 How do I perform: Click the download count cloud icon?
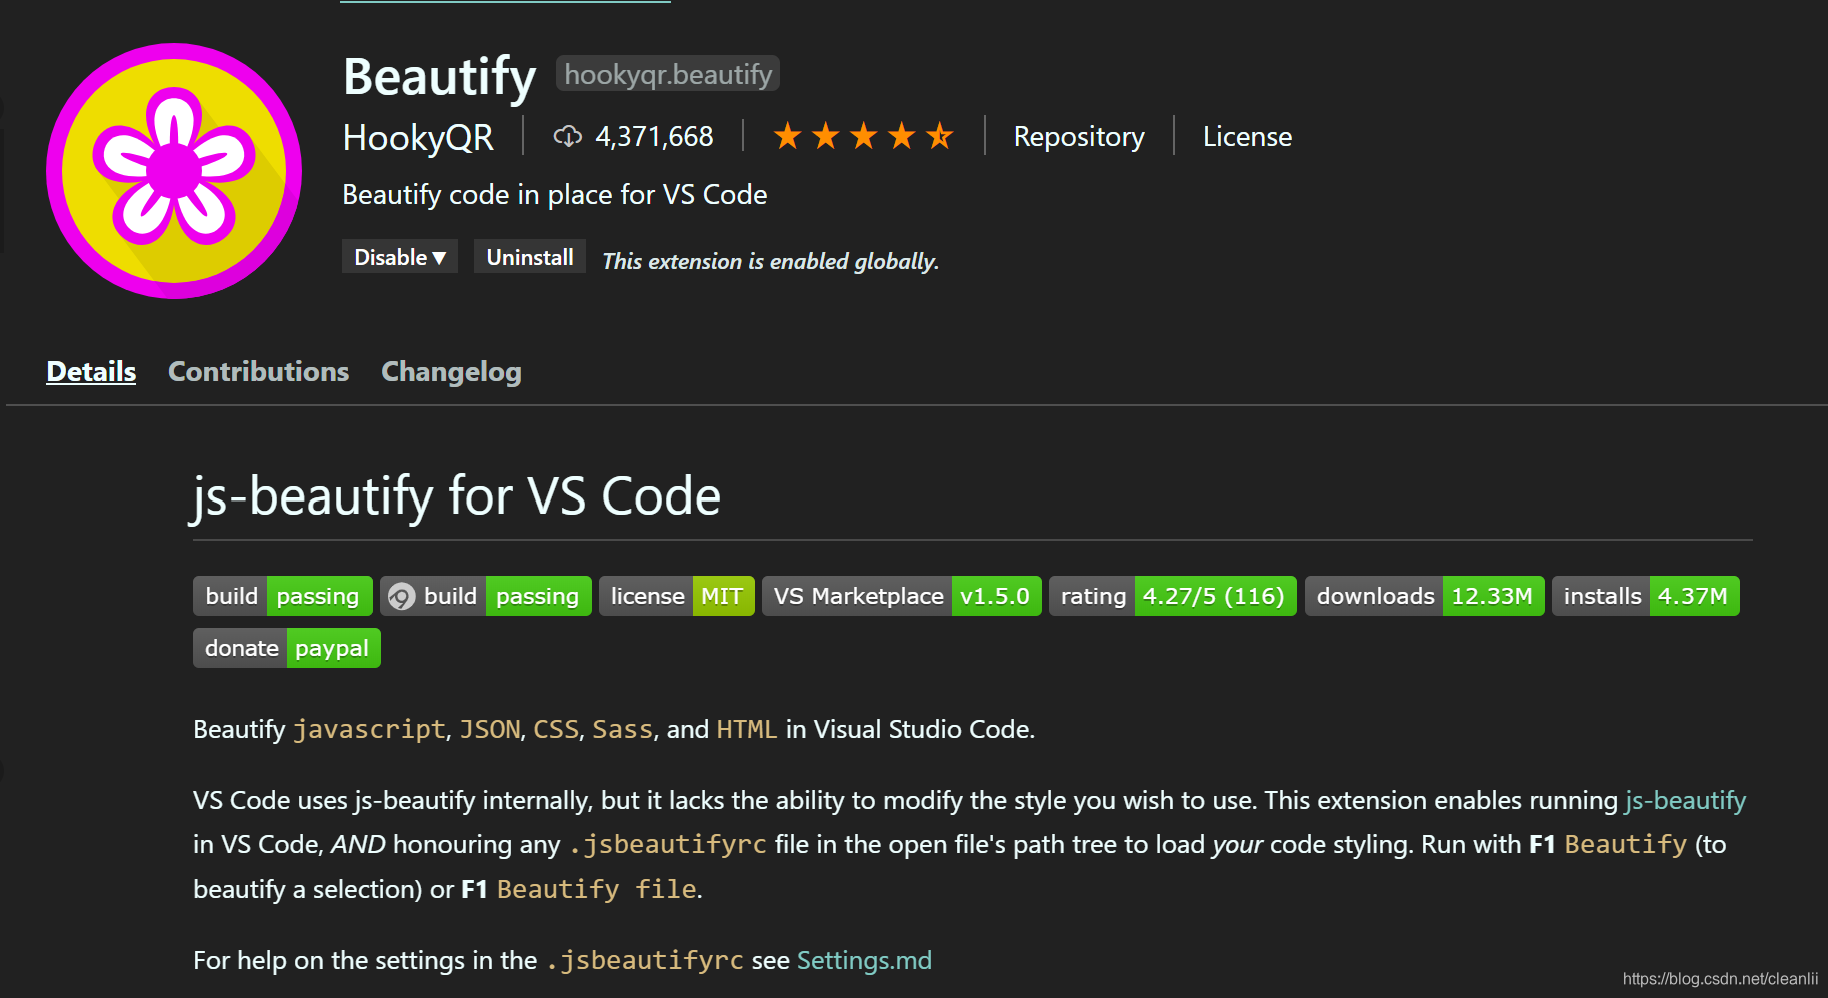[x=568, y=137]
